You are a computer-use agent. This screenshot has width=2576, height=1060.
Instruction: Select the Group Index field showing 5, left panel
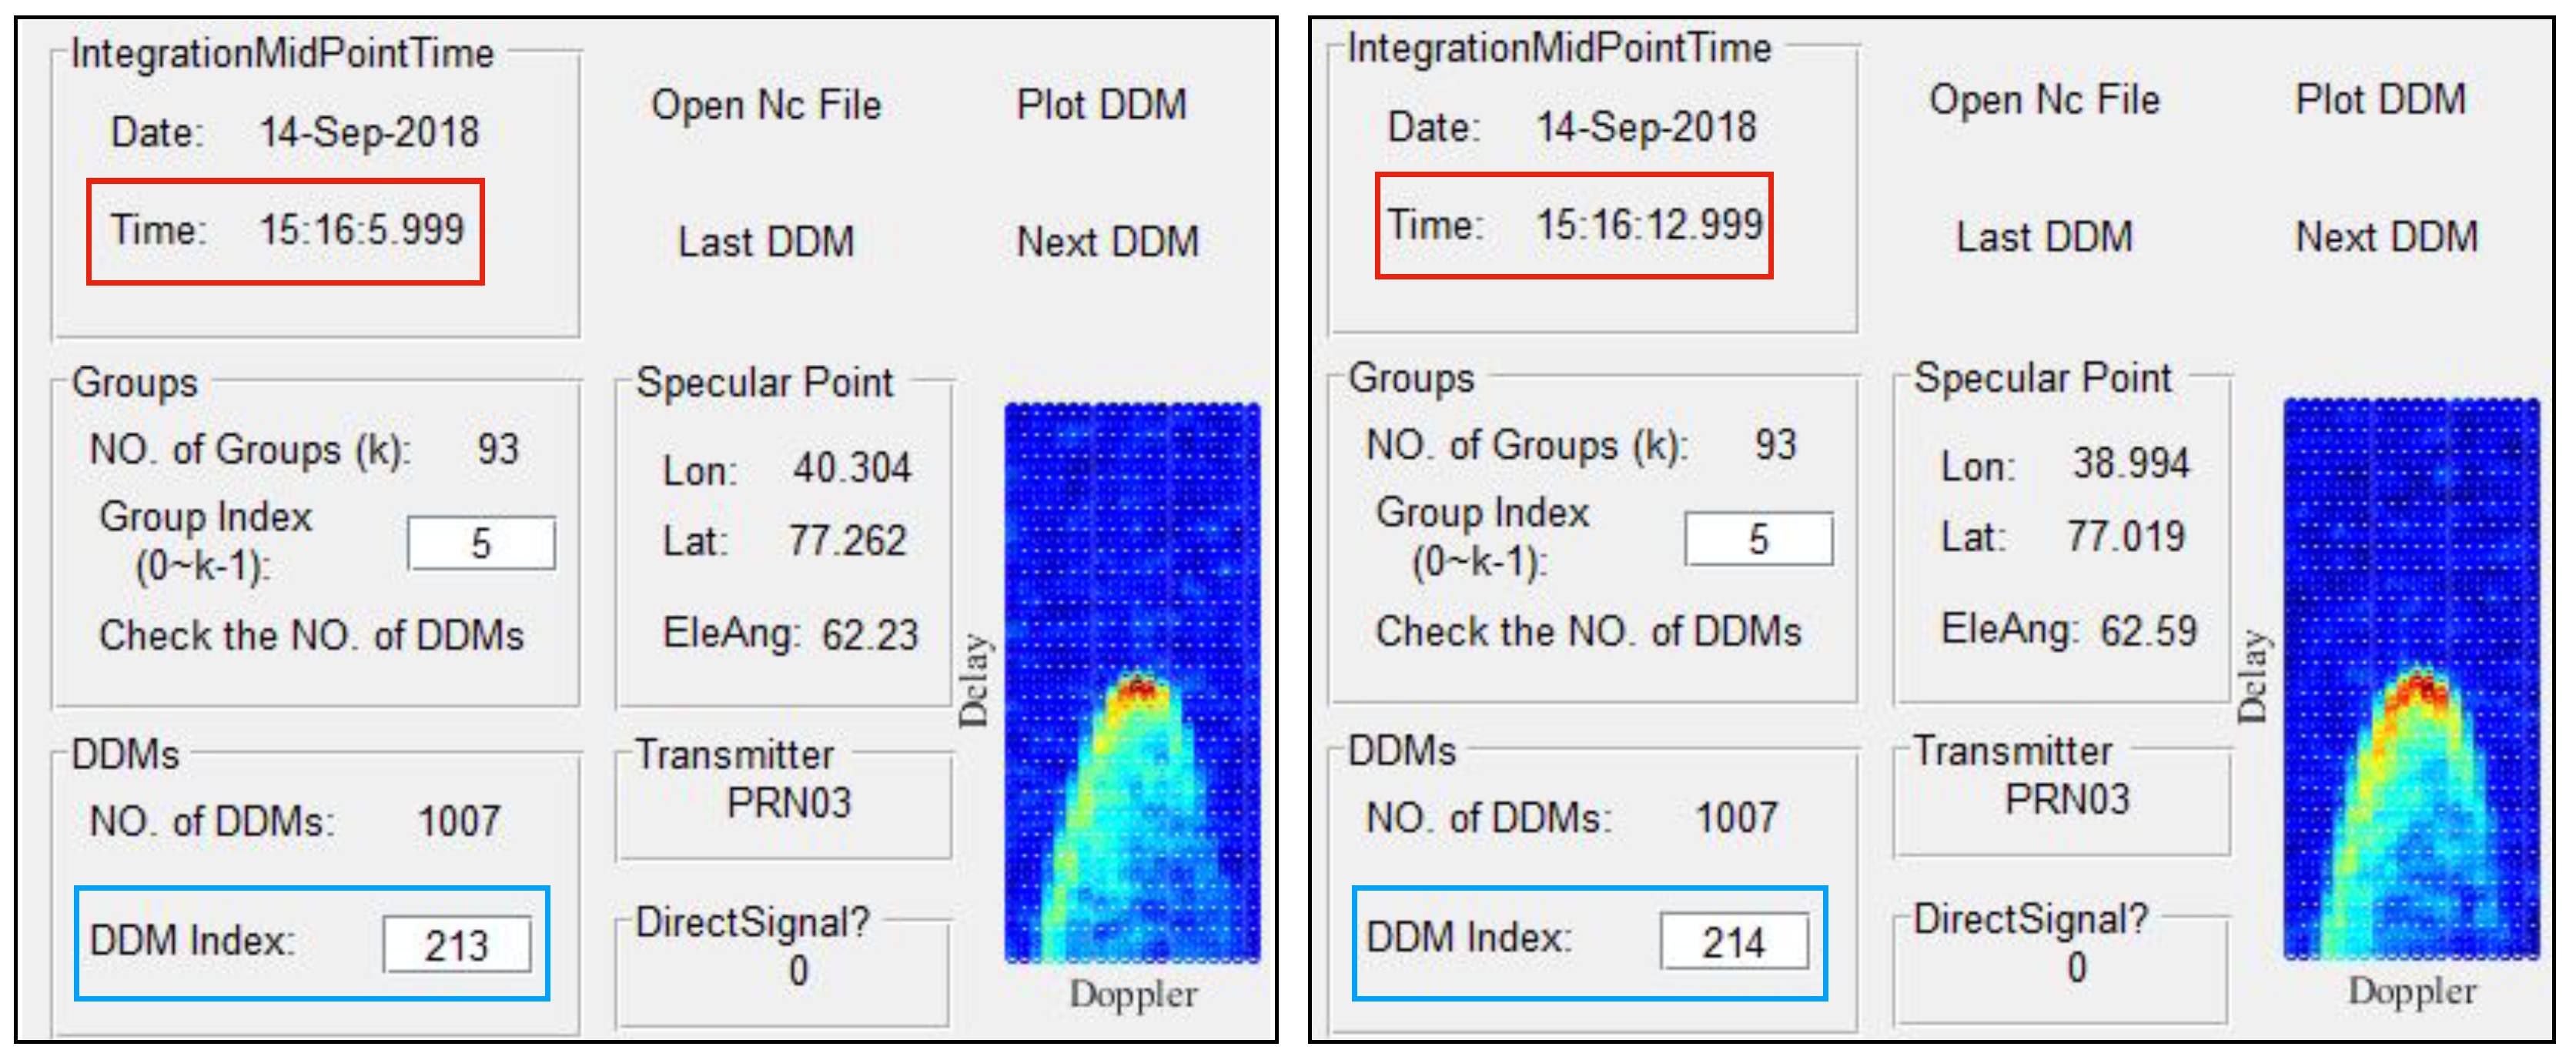(483, 543)
